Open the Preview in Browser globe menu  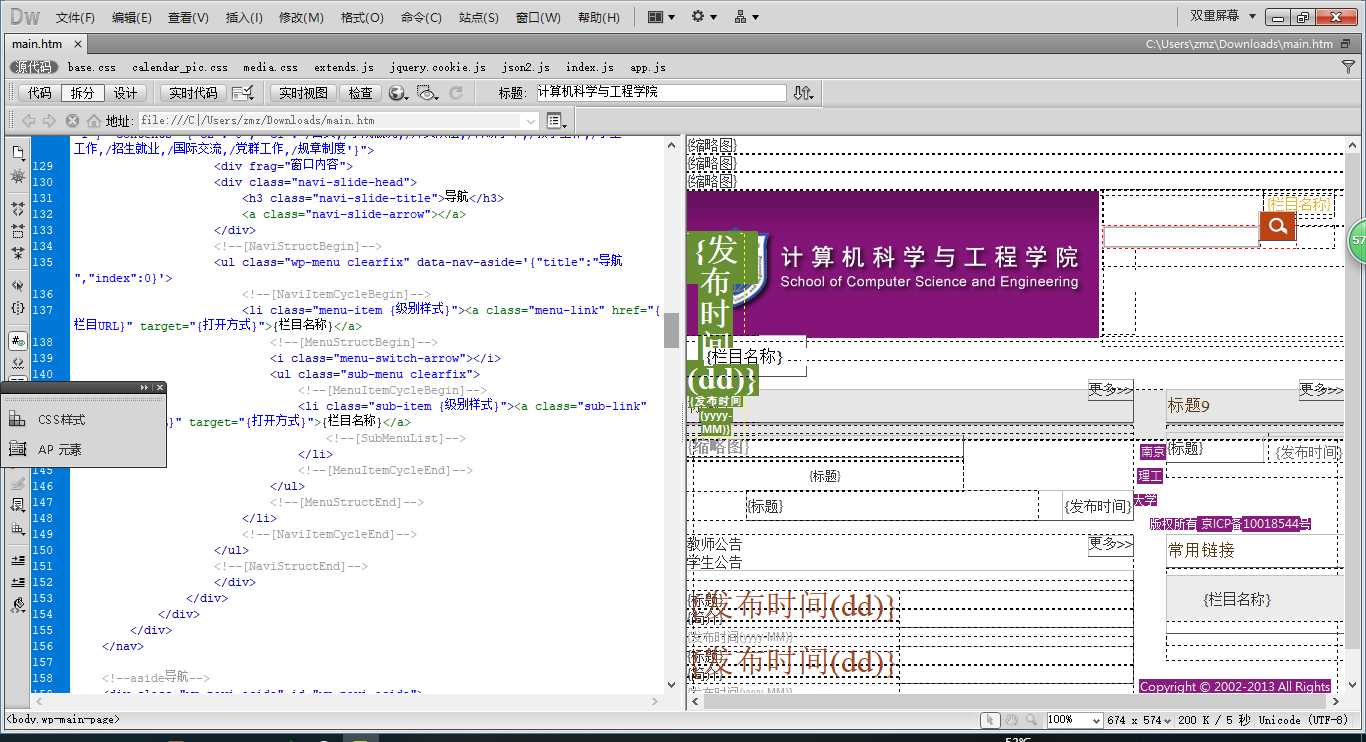tap(398, 93)
